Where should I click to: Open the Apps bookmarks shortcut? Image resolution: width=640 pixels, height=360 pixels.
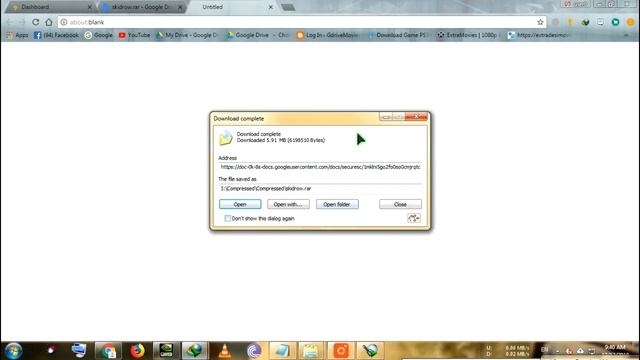[17, 35]
